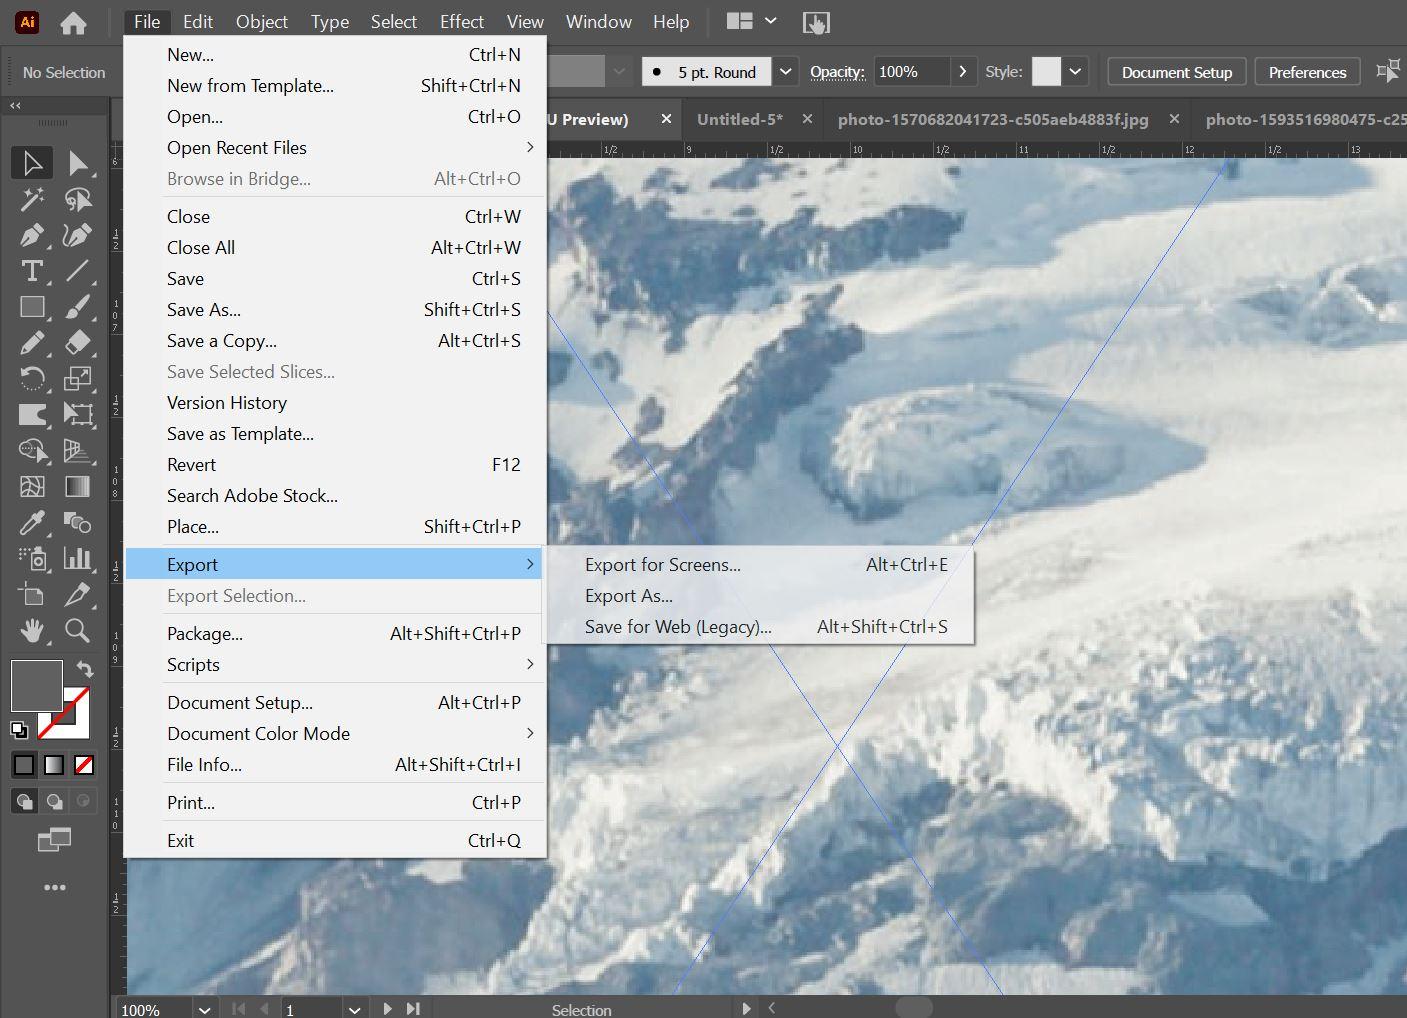Open the Opacity slider arrow
The width and height of the screenshot is (1407, 1018).
963,72
